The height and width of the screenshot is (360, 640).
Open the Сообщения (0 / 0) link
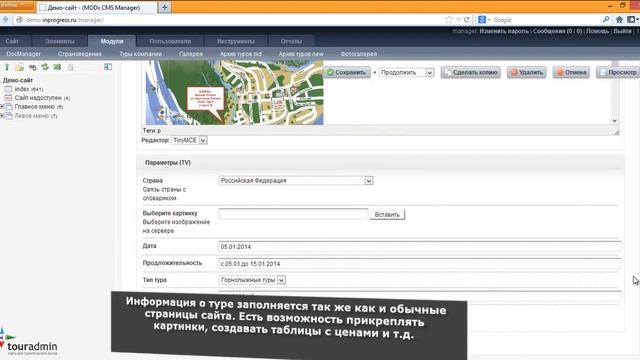[557, 31]
